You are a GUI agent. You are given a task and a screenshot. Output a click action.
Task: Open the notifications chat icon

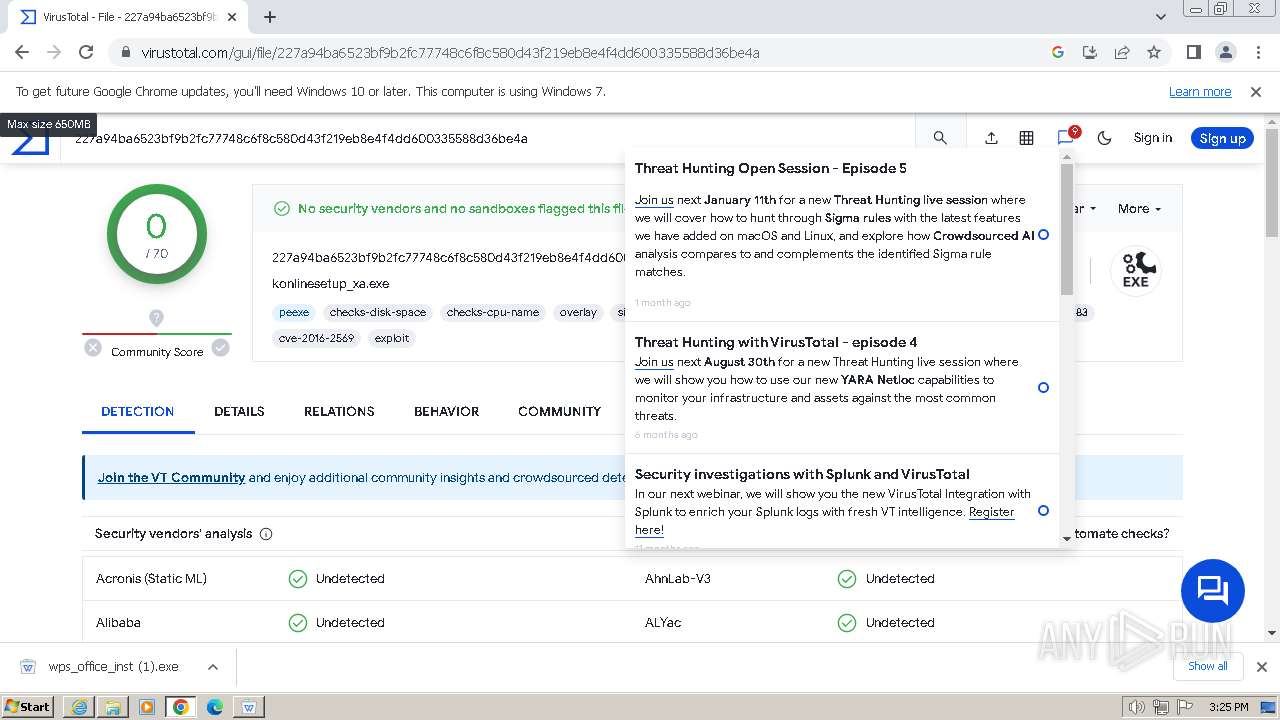[1066, 137]
